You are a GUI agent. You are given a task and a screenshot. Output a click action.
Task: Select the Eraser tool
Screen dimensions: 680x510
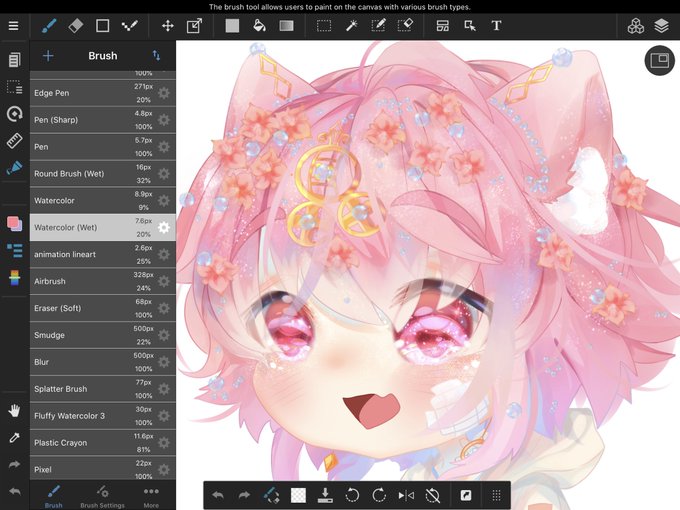(75, 26)
